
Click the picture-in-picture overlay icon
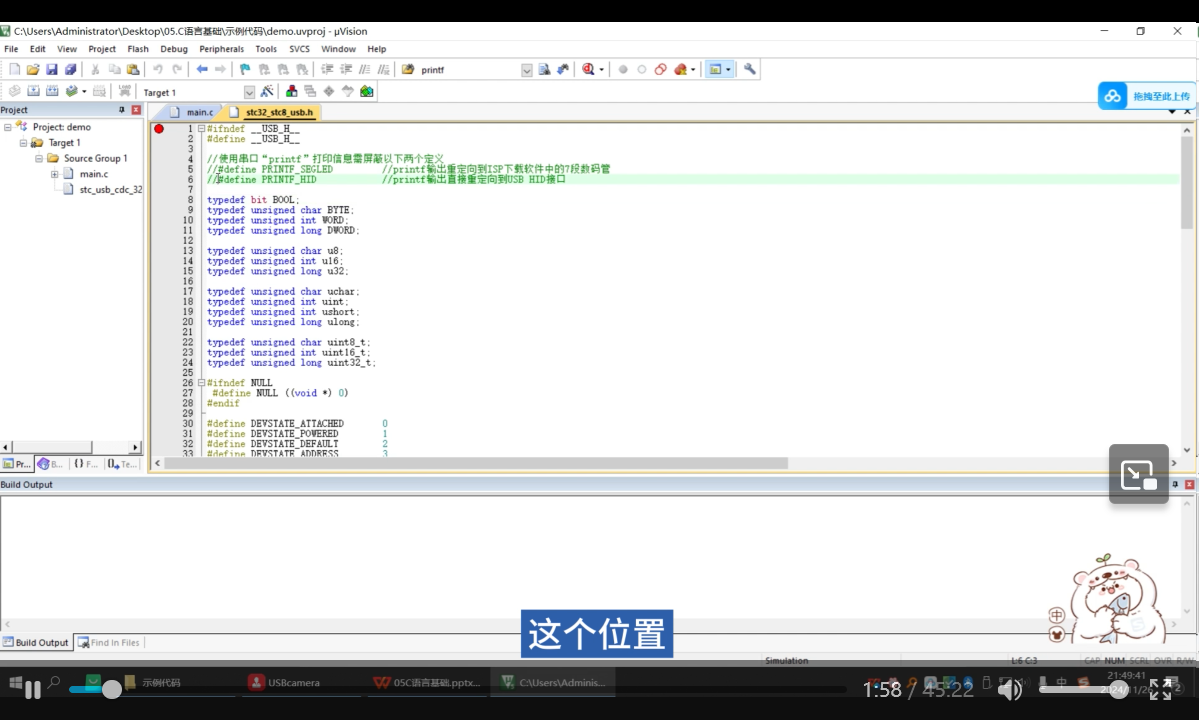1139,475
